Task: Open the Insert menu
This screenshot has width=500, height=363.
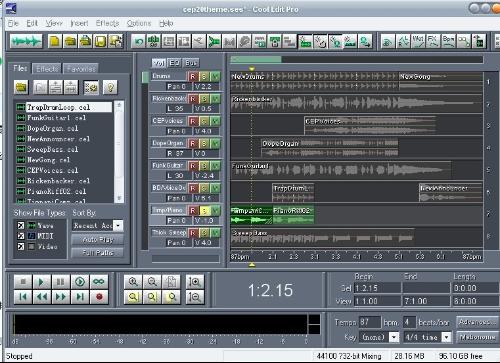Action: [x=79, y=23]
